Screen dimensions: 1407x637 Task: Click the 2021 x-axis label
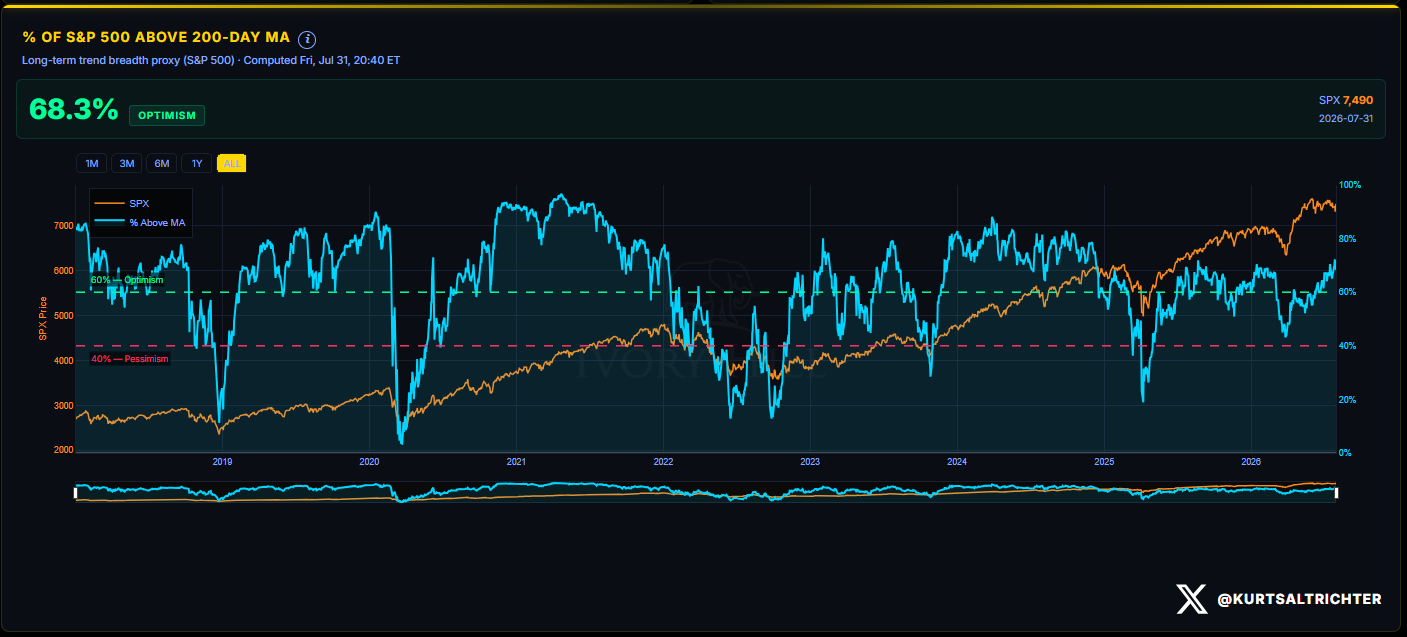(x=516, y=462)
